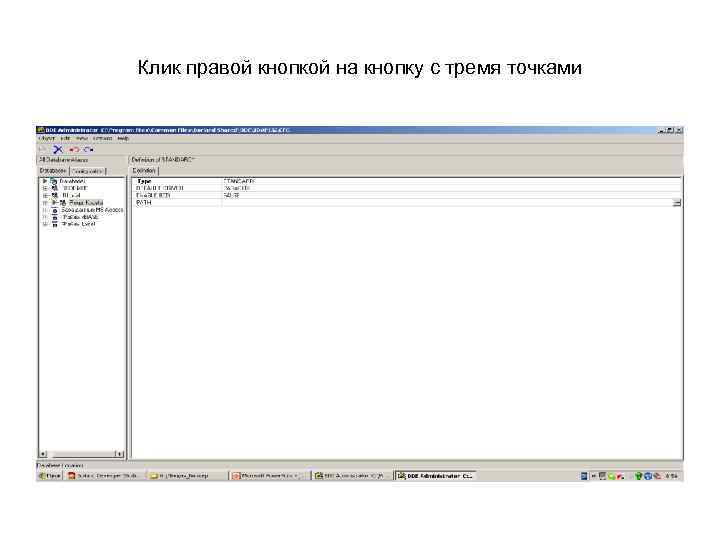Open the Options menu
Viewport: 720px width, 540px height.
[102, 138]
